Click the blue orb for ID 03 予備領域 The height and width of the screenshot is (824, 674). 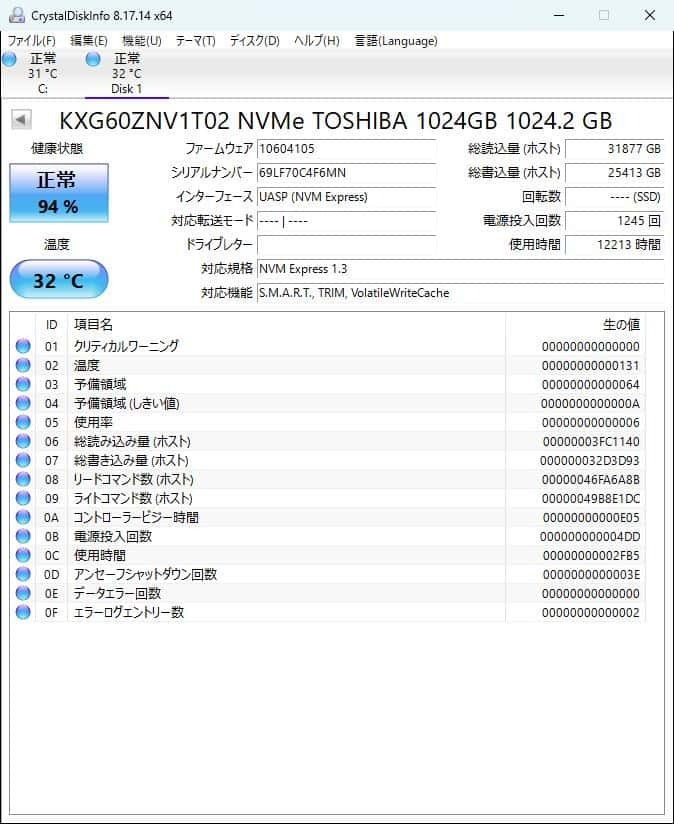(x=23, y=384)
